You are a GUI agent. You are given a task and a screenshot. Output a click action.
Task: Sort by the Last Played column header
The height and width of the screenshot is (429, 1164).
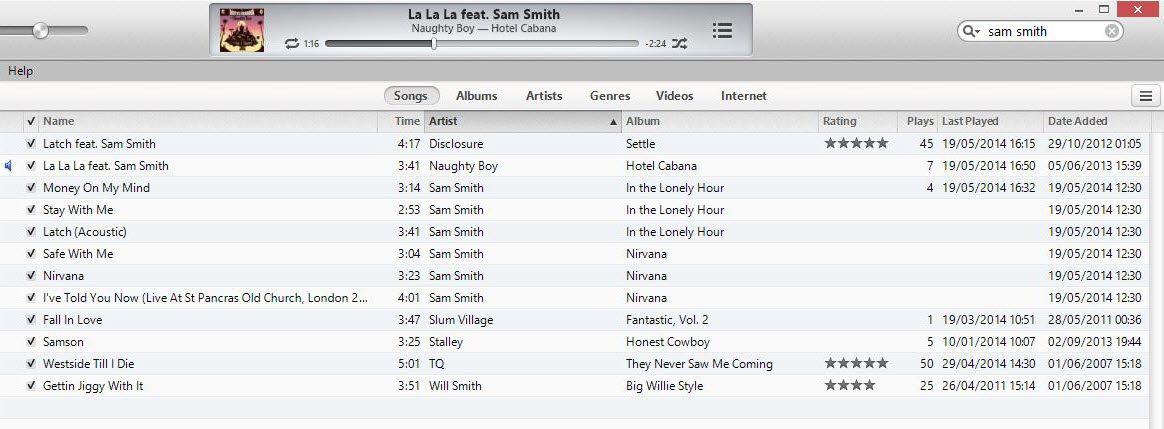(x=990, y=121)
